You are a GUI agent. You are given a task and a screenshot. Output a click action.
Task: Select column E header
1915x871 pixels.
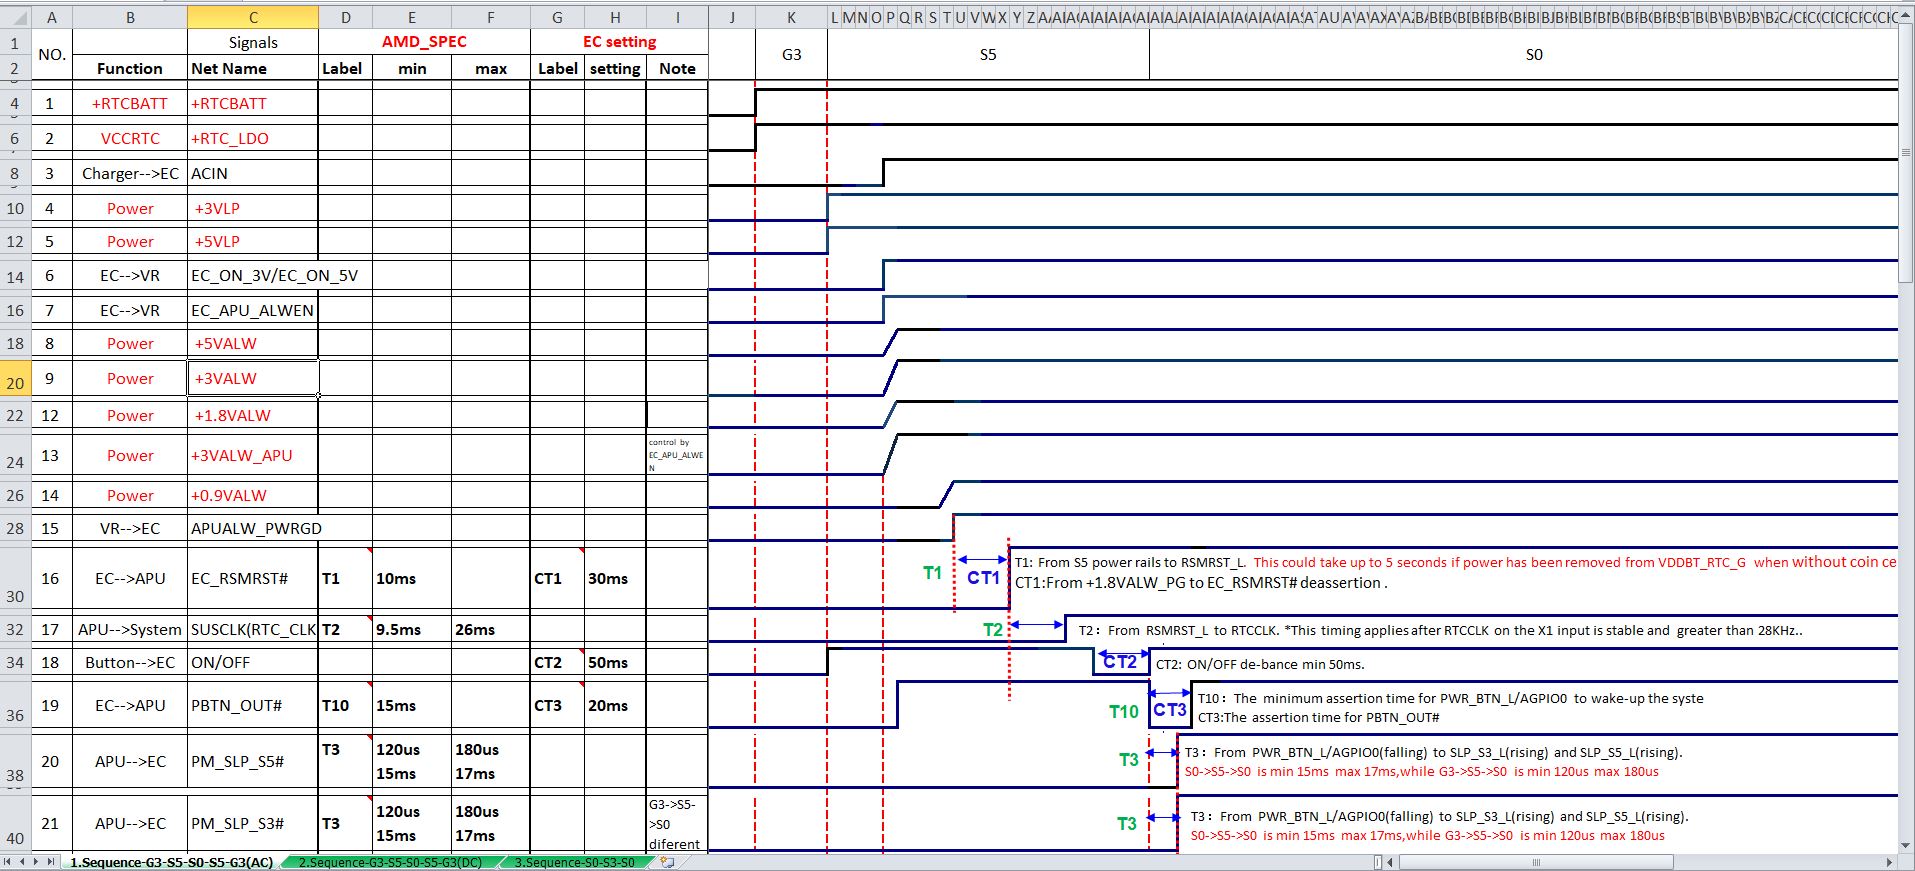coord(412,17)
